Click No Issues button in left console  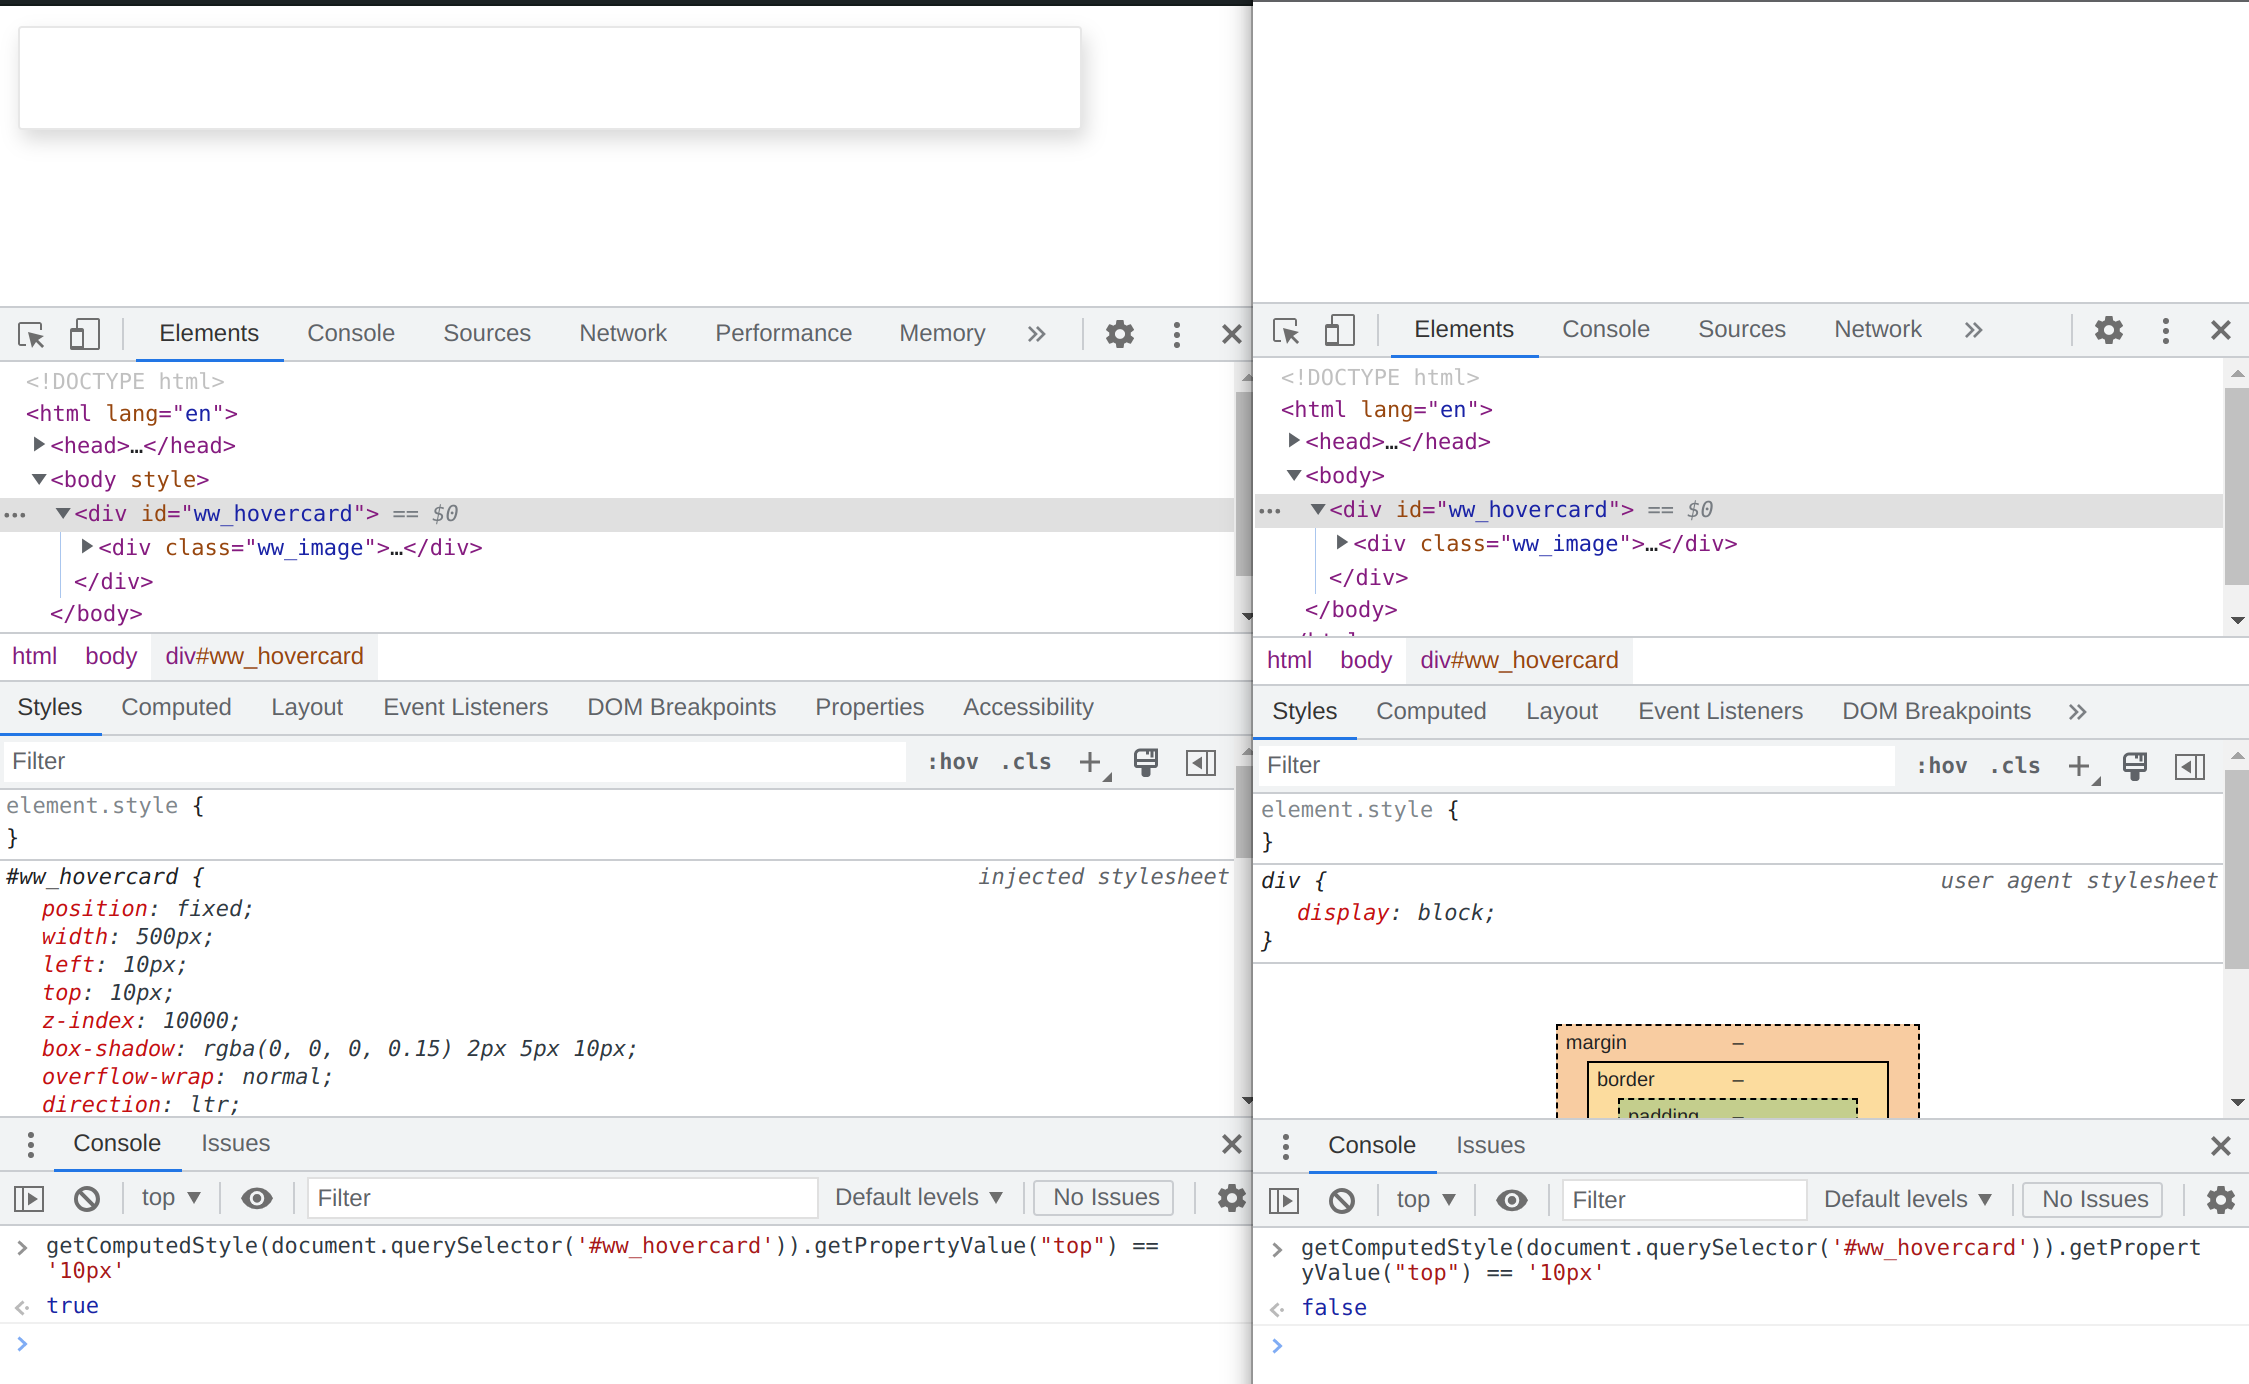pos(1105,1198)
